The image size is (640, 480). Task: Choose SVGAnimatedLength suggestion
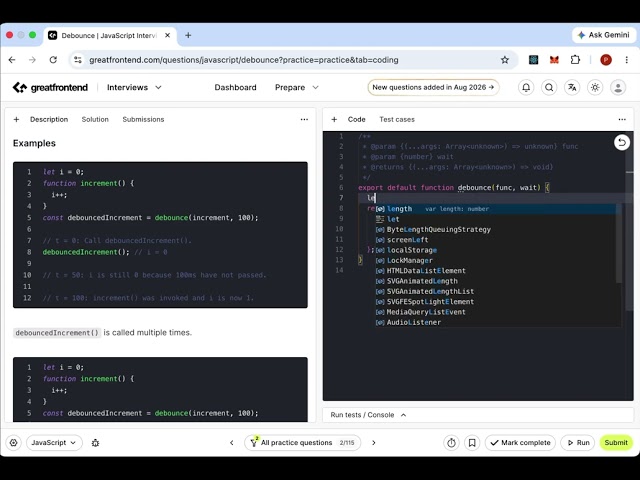pyautogui.click(x=498, y=281)
